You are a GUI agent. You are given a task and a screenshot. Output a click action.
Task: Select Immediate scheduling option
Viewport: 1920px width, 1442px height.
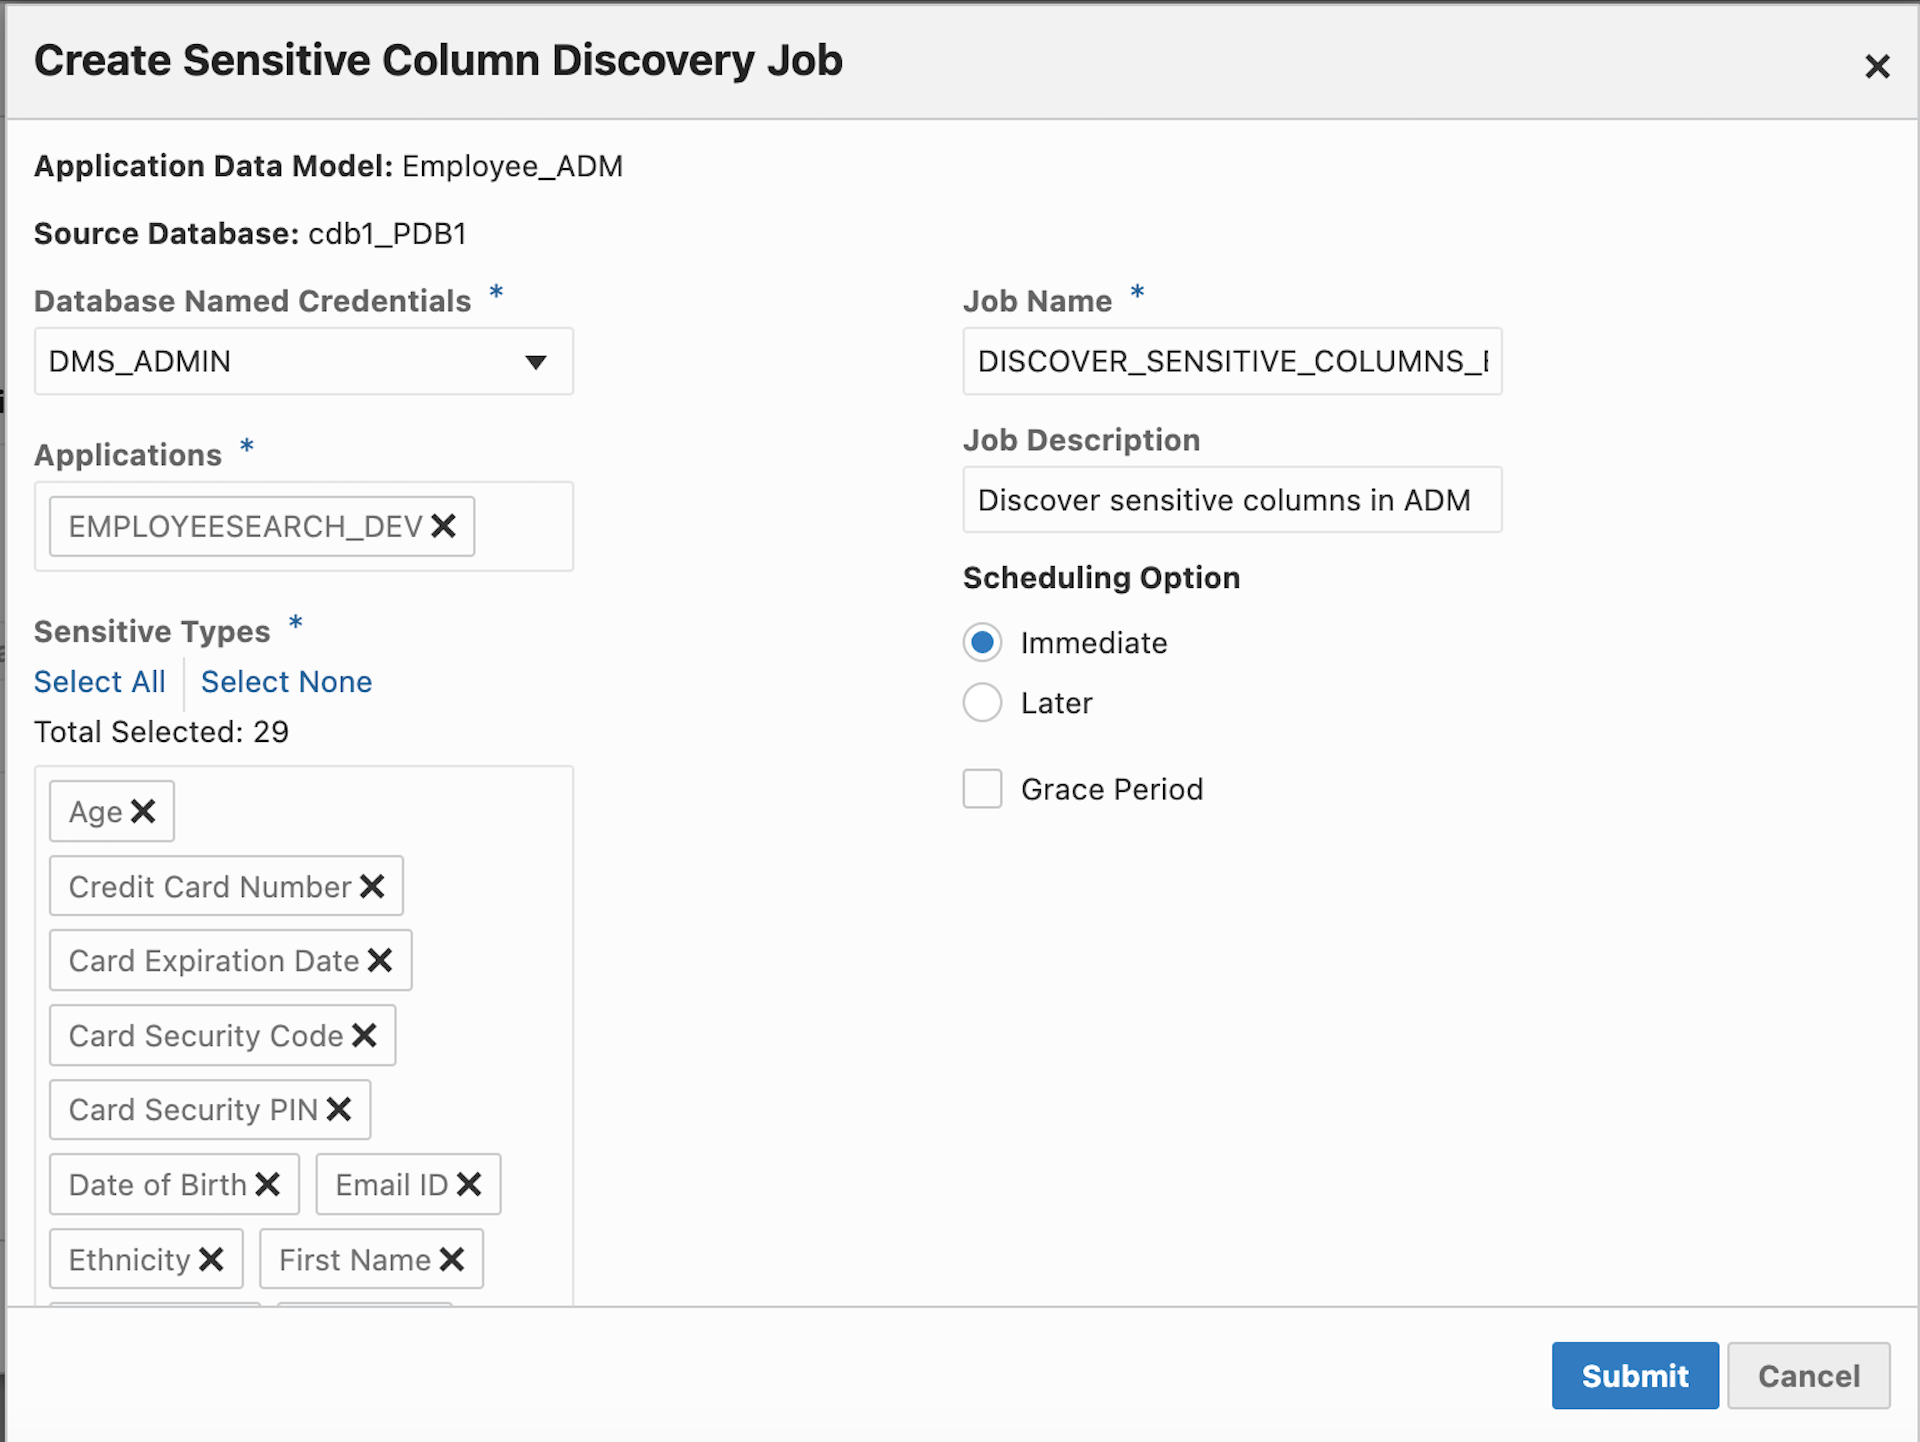[x=982, y=642]
